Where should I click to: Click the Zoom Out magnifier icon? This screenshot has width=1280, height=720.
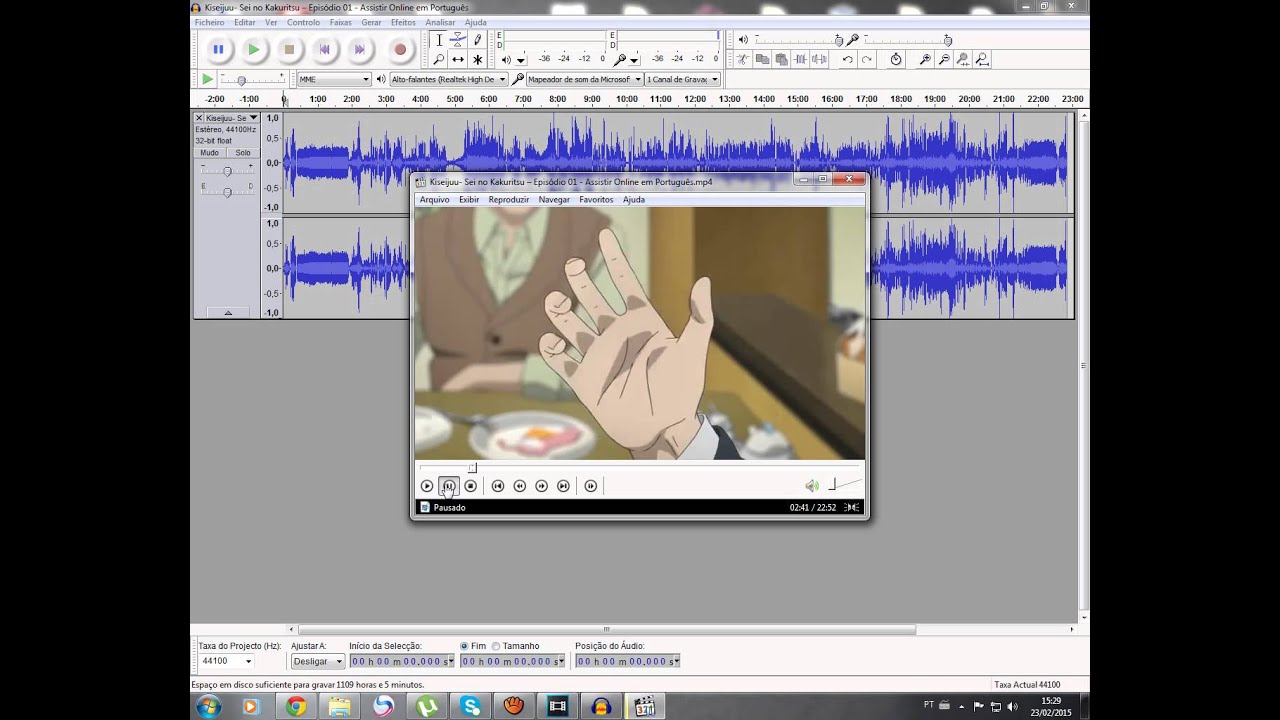[x=944, y=60]
